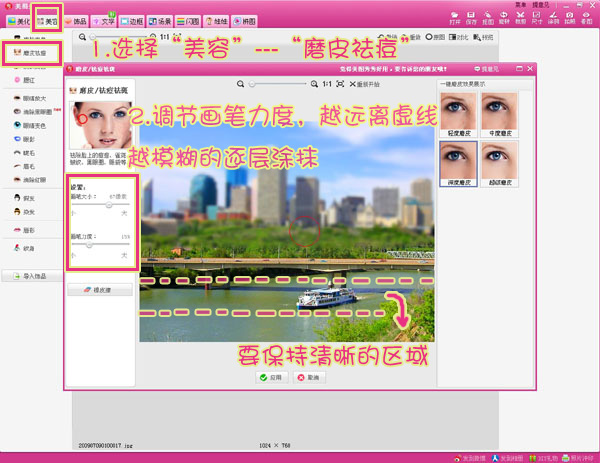600x463 pixels.
Task: Open the 场景 tab
Action: [x=160, y=21]
